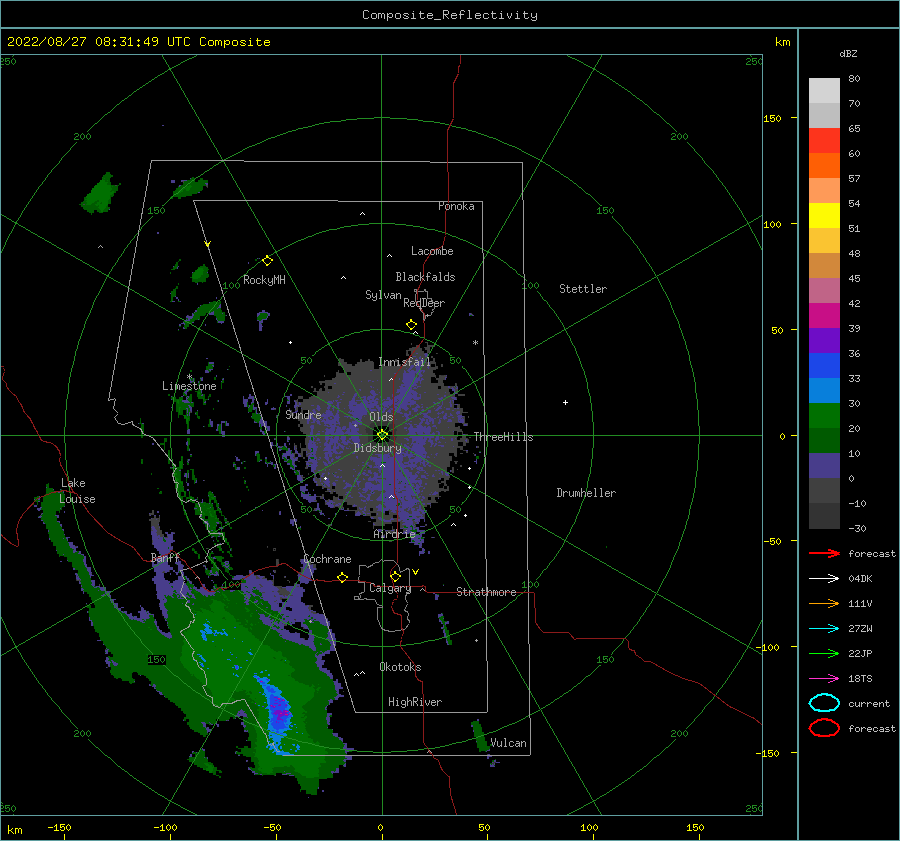Select the white 04DK arrow legend icon

coord(824,578)
